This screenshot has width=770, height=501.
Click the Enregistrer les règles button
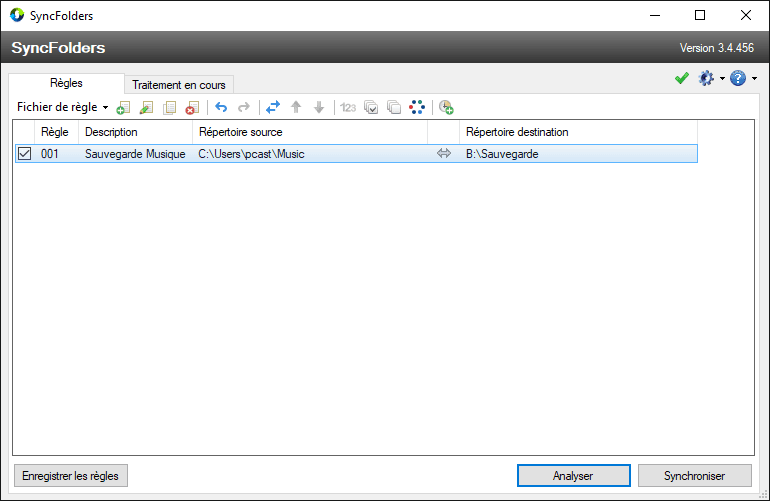pyautogui.click(x=71, y=475)
